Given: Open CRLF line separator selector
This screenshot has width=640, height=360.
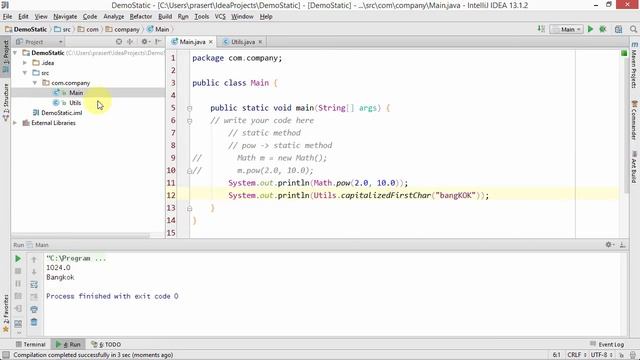Looking at the screenshot, I should click(x=576, y=355).
